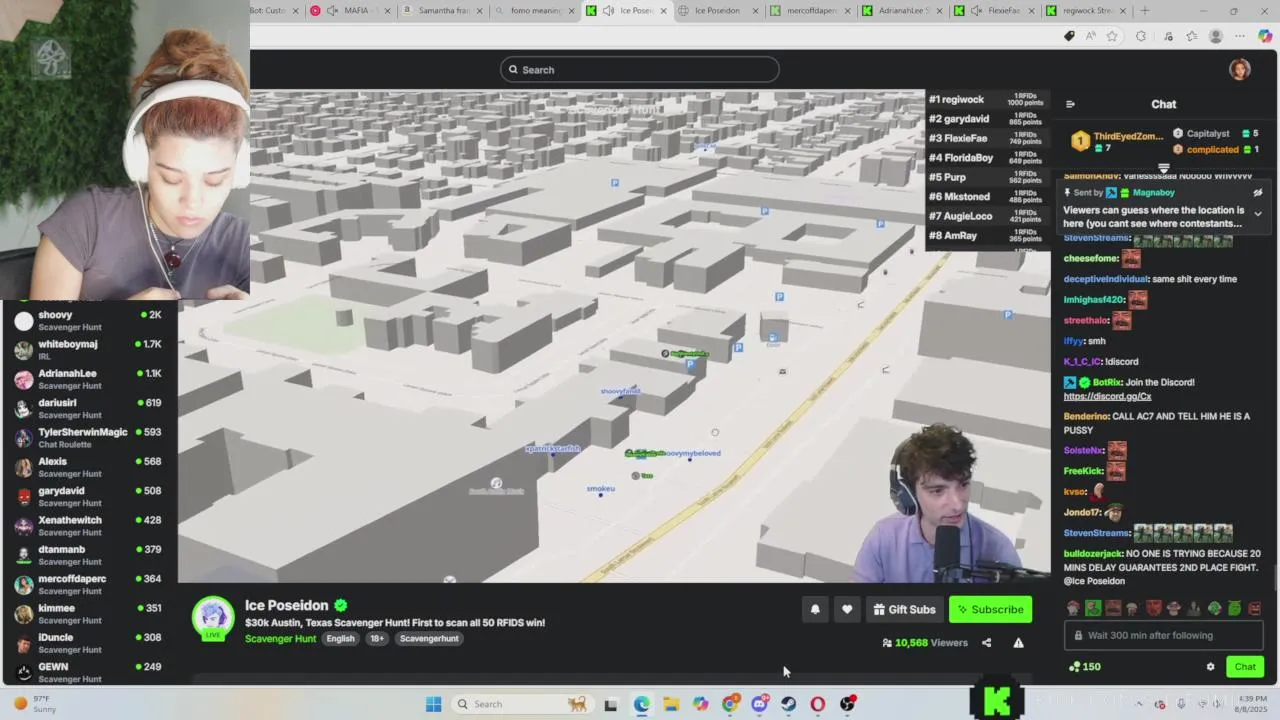The height and width of the screenshot is (720, 1280).
Task: Open Xenathewitch channel in sidebar
Action: (x=89, y=526)
